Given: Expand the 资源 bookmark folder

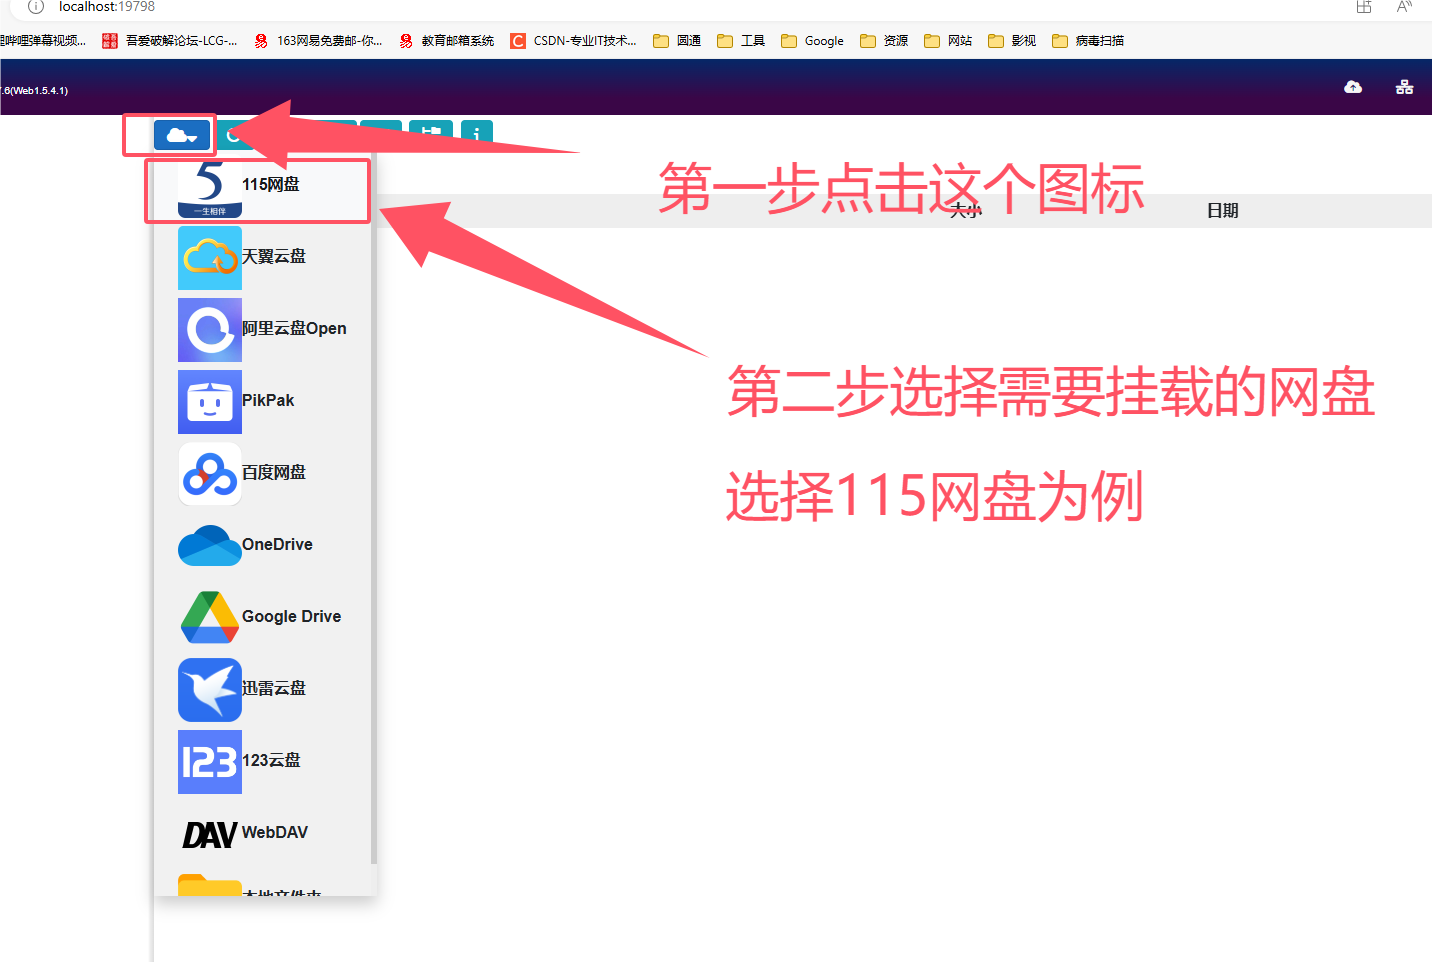Looking at the screenshot, I should tap(884, 41).
